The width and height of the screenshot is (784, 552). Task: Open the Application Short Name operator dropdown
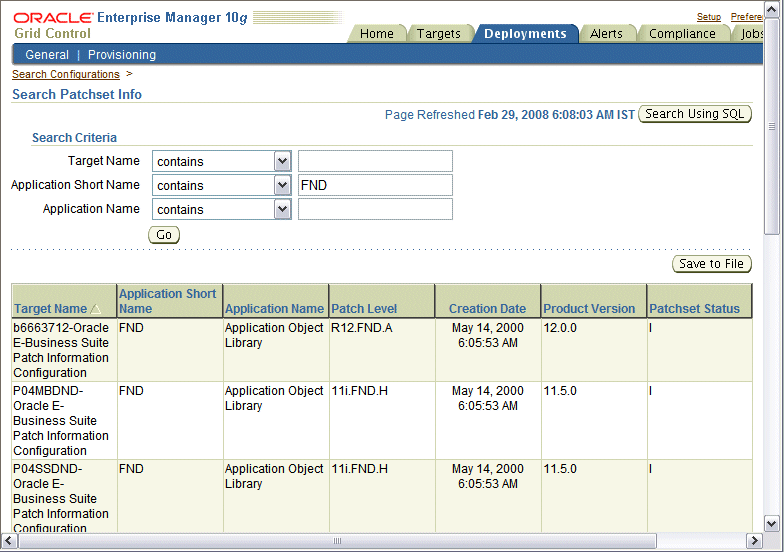[282, 186]
